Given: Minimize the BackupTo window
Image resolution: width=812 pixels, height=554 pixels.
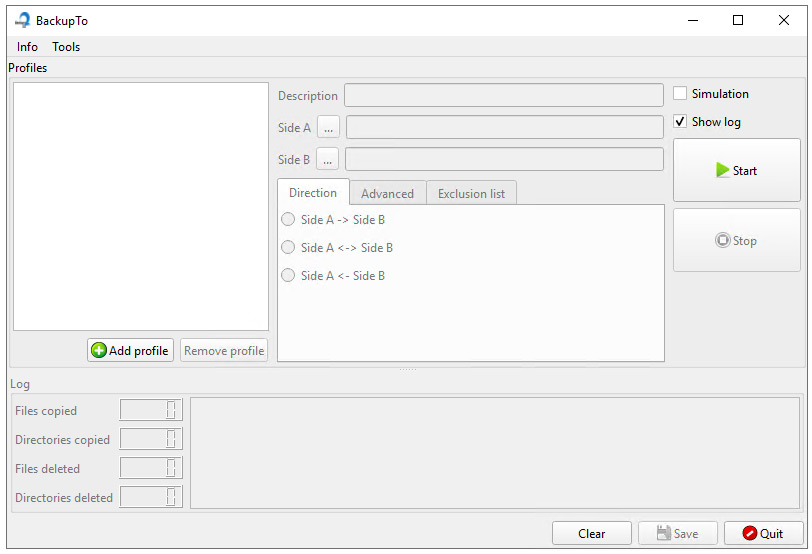Looking at the screenshot, I should click(693, 20).
